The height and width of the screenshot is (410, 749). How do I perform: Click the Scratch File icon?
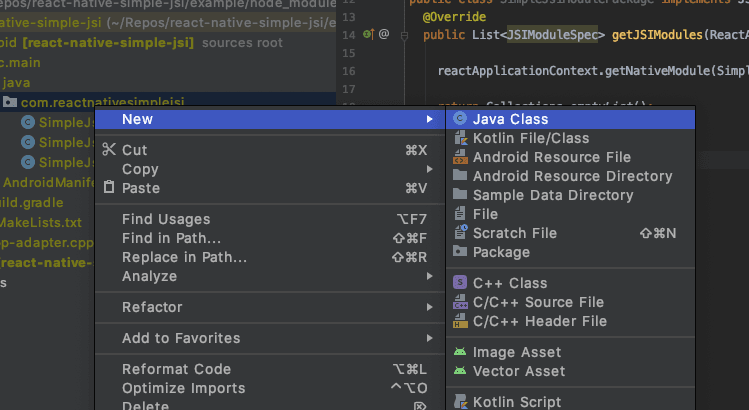(x=460, y=232)
